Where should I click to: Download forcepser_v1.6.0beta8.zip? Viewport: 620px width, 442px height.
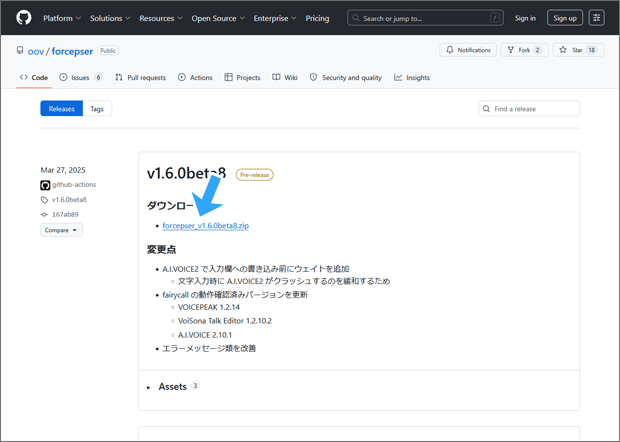(x=205, y=226)
